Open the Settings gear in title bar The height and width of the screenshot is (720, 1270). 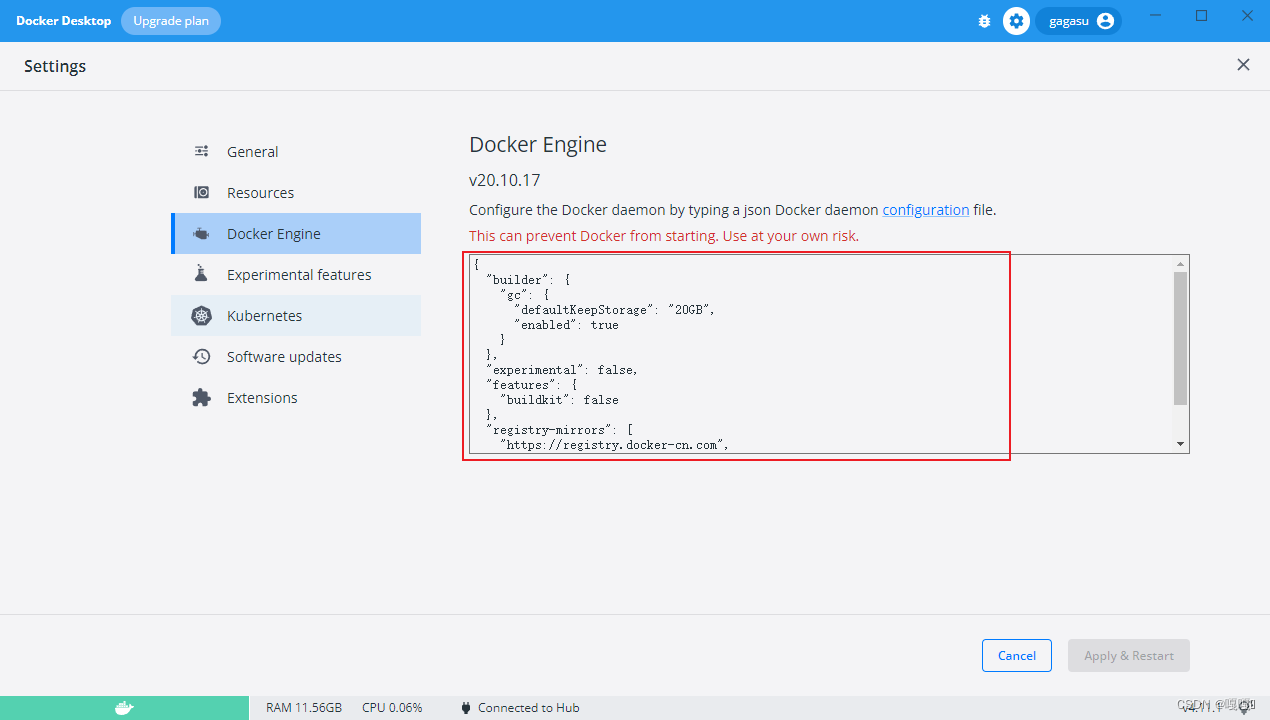1016,20
